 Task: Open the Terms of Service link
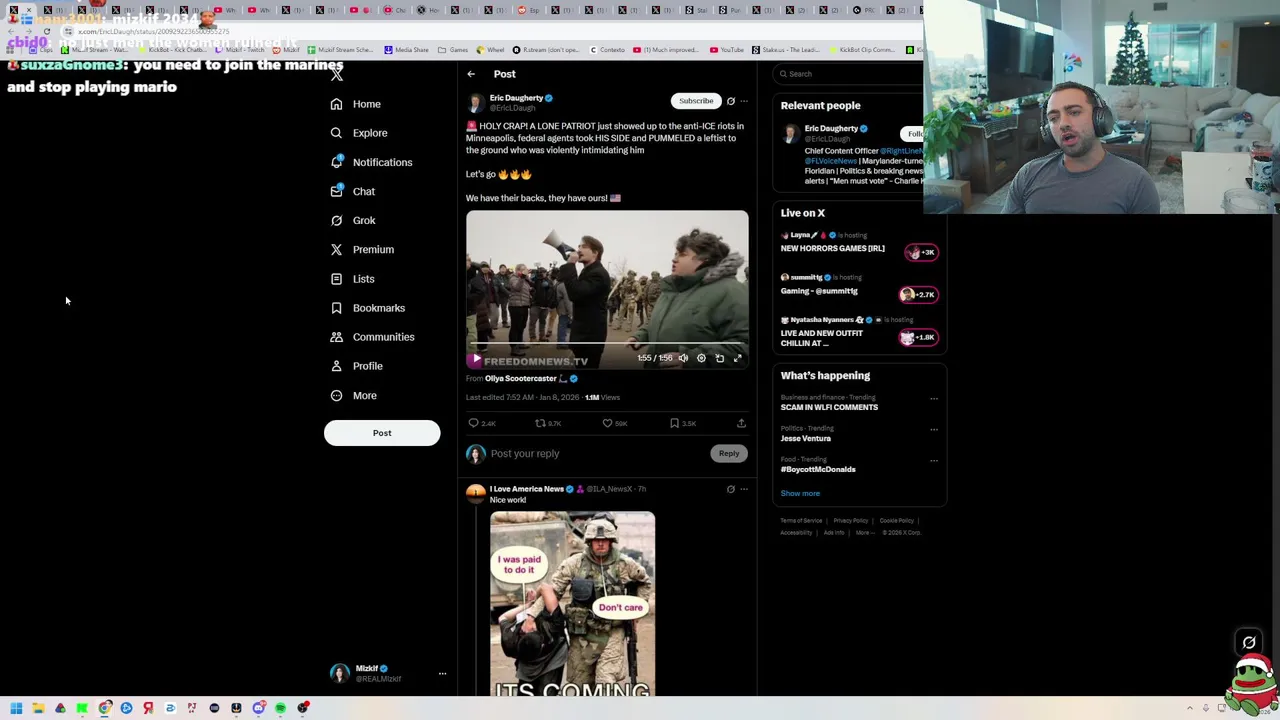tap(801, 520)
